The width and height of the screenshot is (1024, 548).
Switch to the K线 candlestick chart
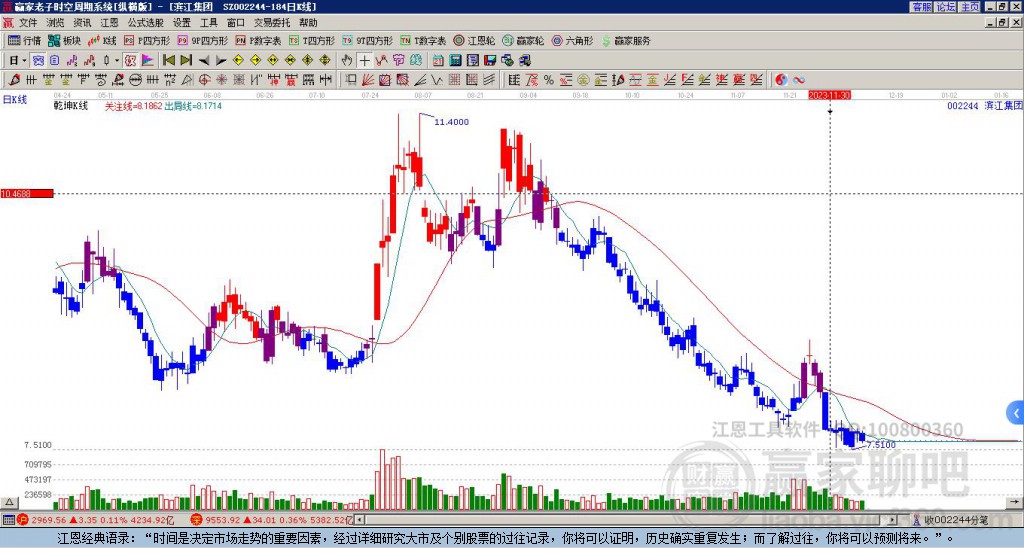pos(102,40)
